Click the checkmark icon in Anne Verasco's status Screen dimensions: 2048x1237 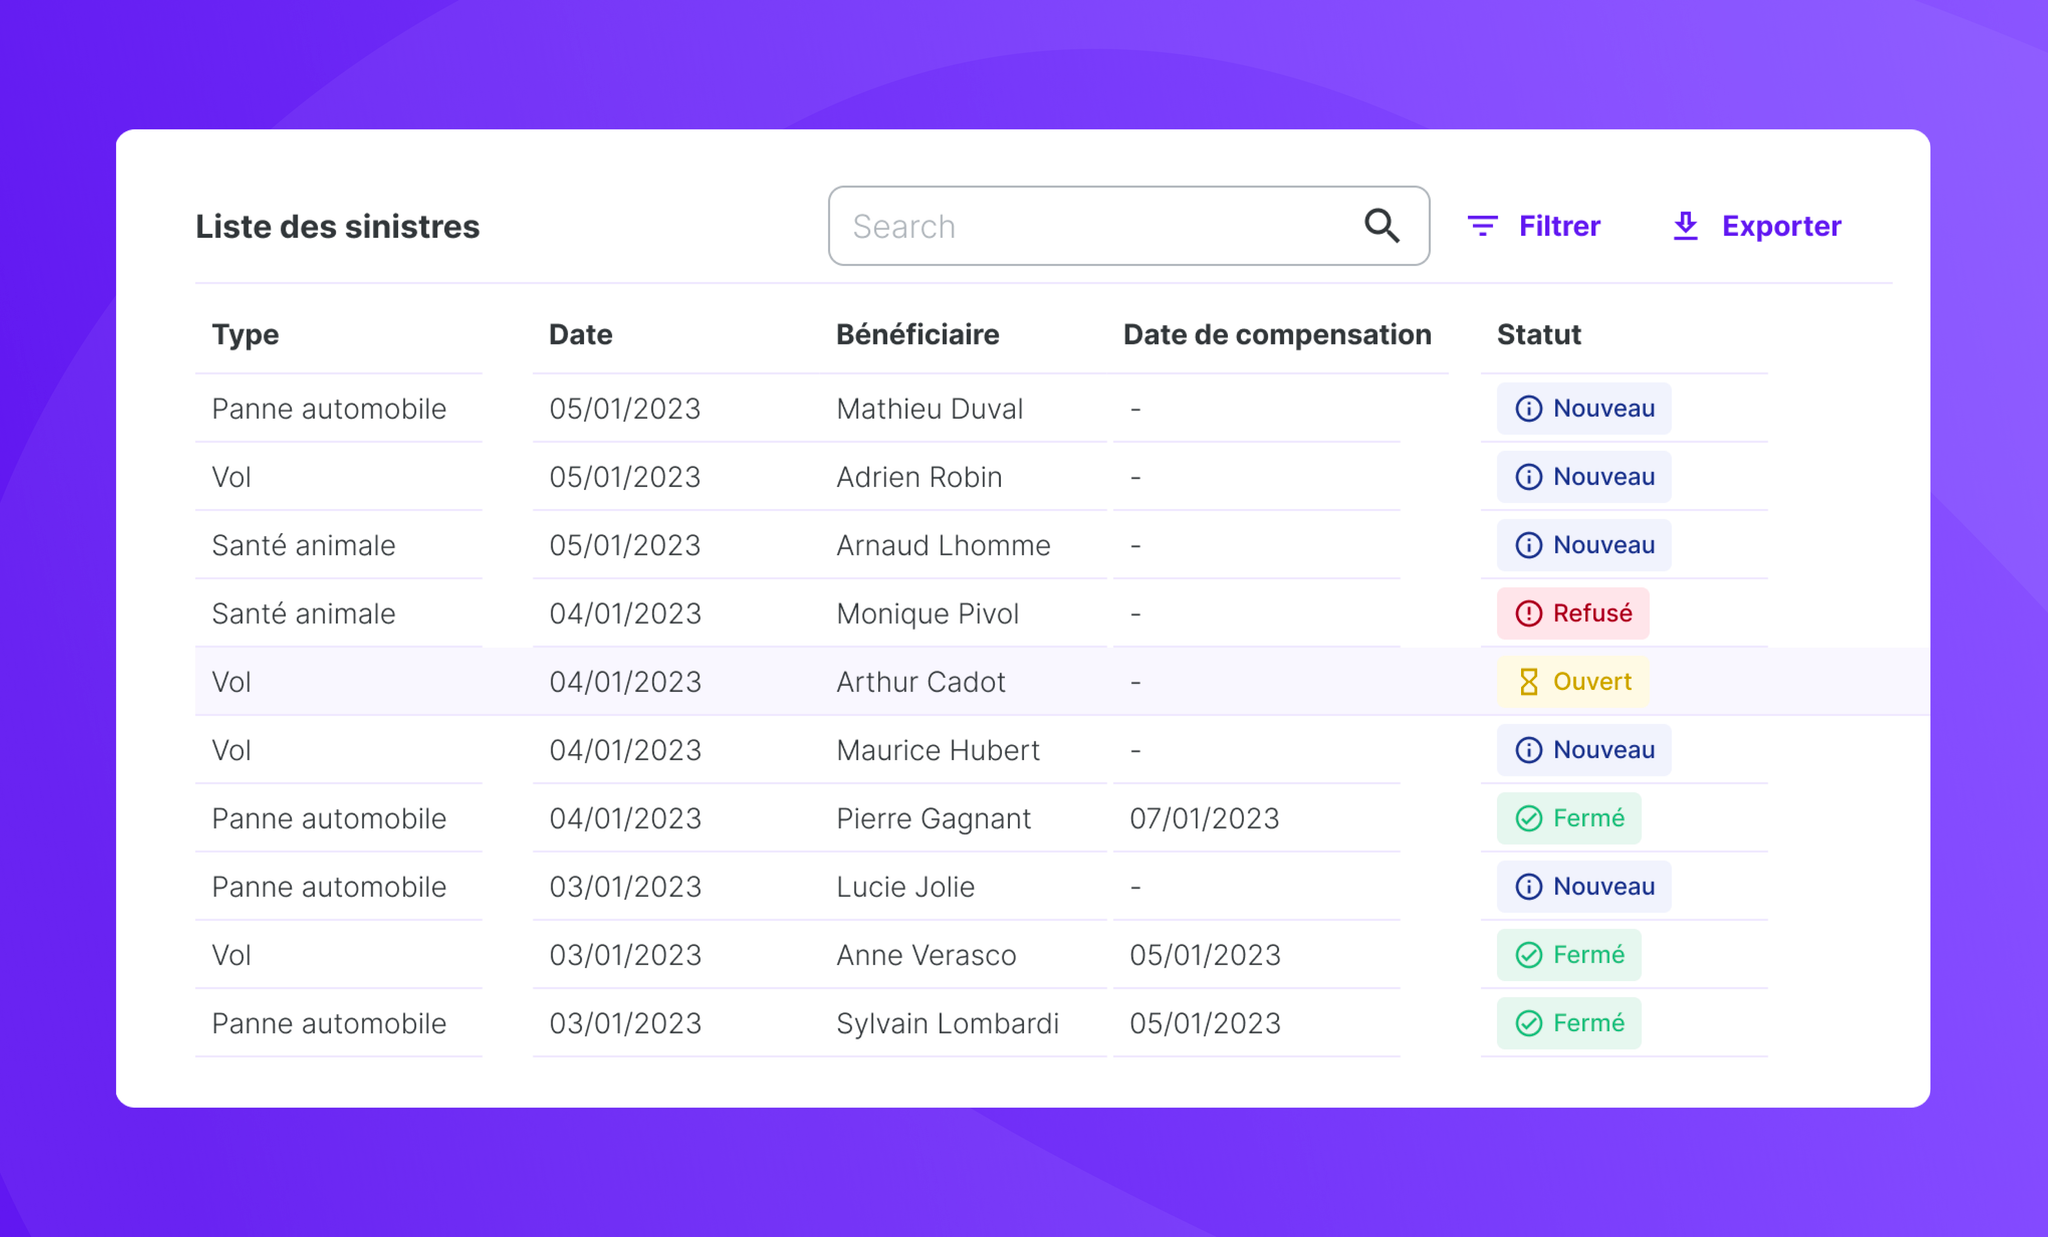[x=1528, y=955]
